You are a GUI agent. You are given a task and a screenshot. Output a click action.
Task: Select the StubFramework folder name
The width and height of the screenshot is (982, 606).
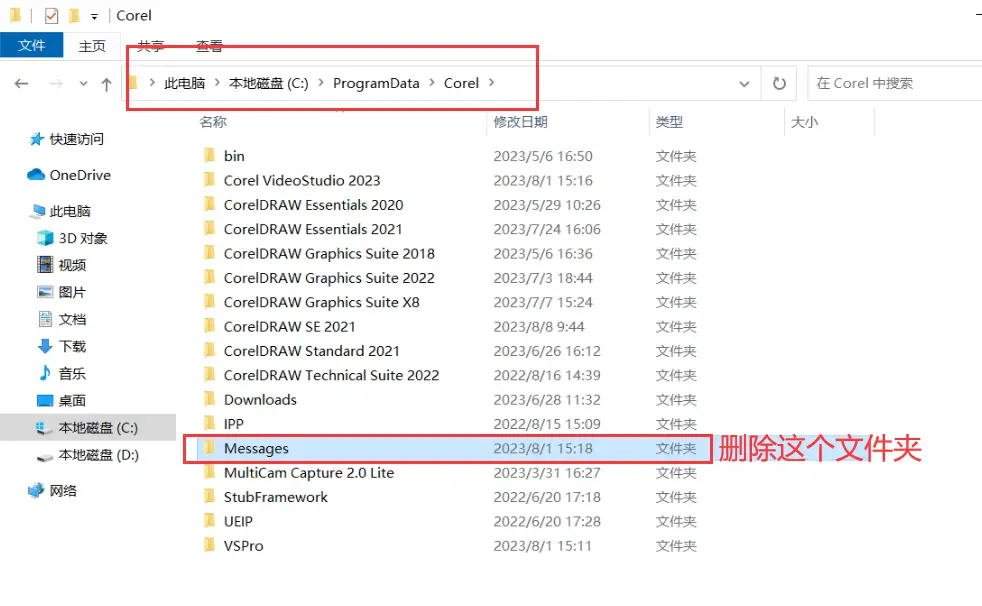(276, 498)
